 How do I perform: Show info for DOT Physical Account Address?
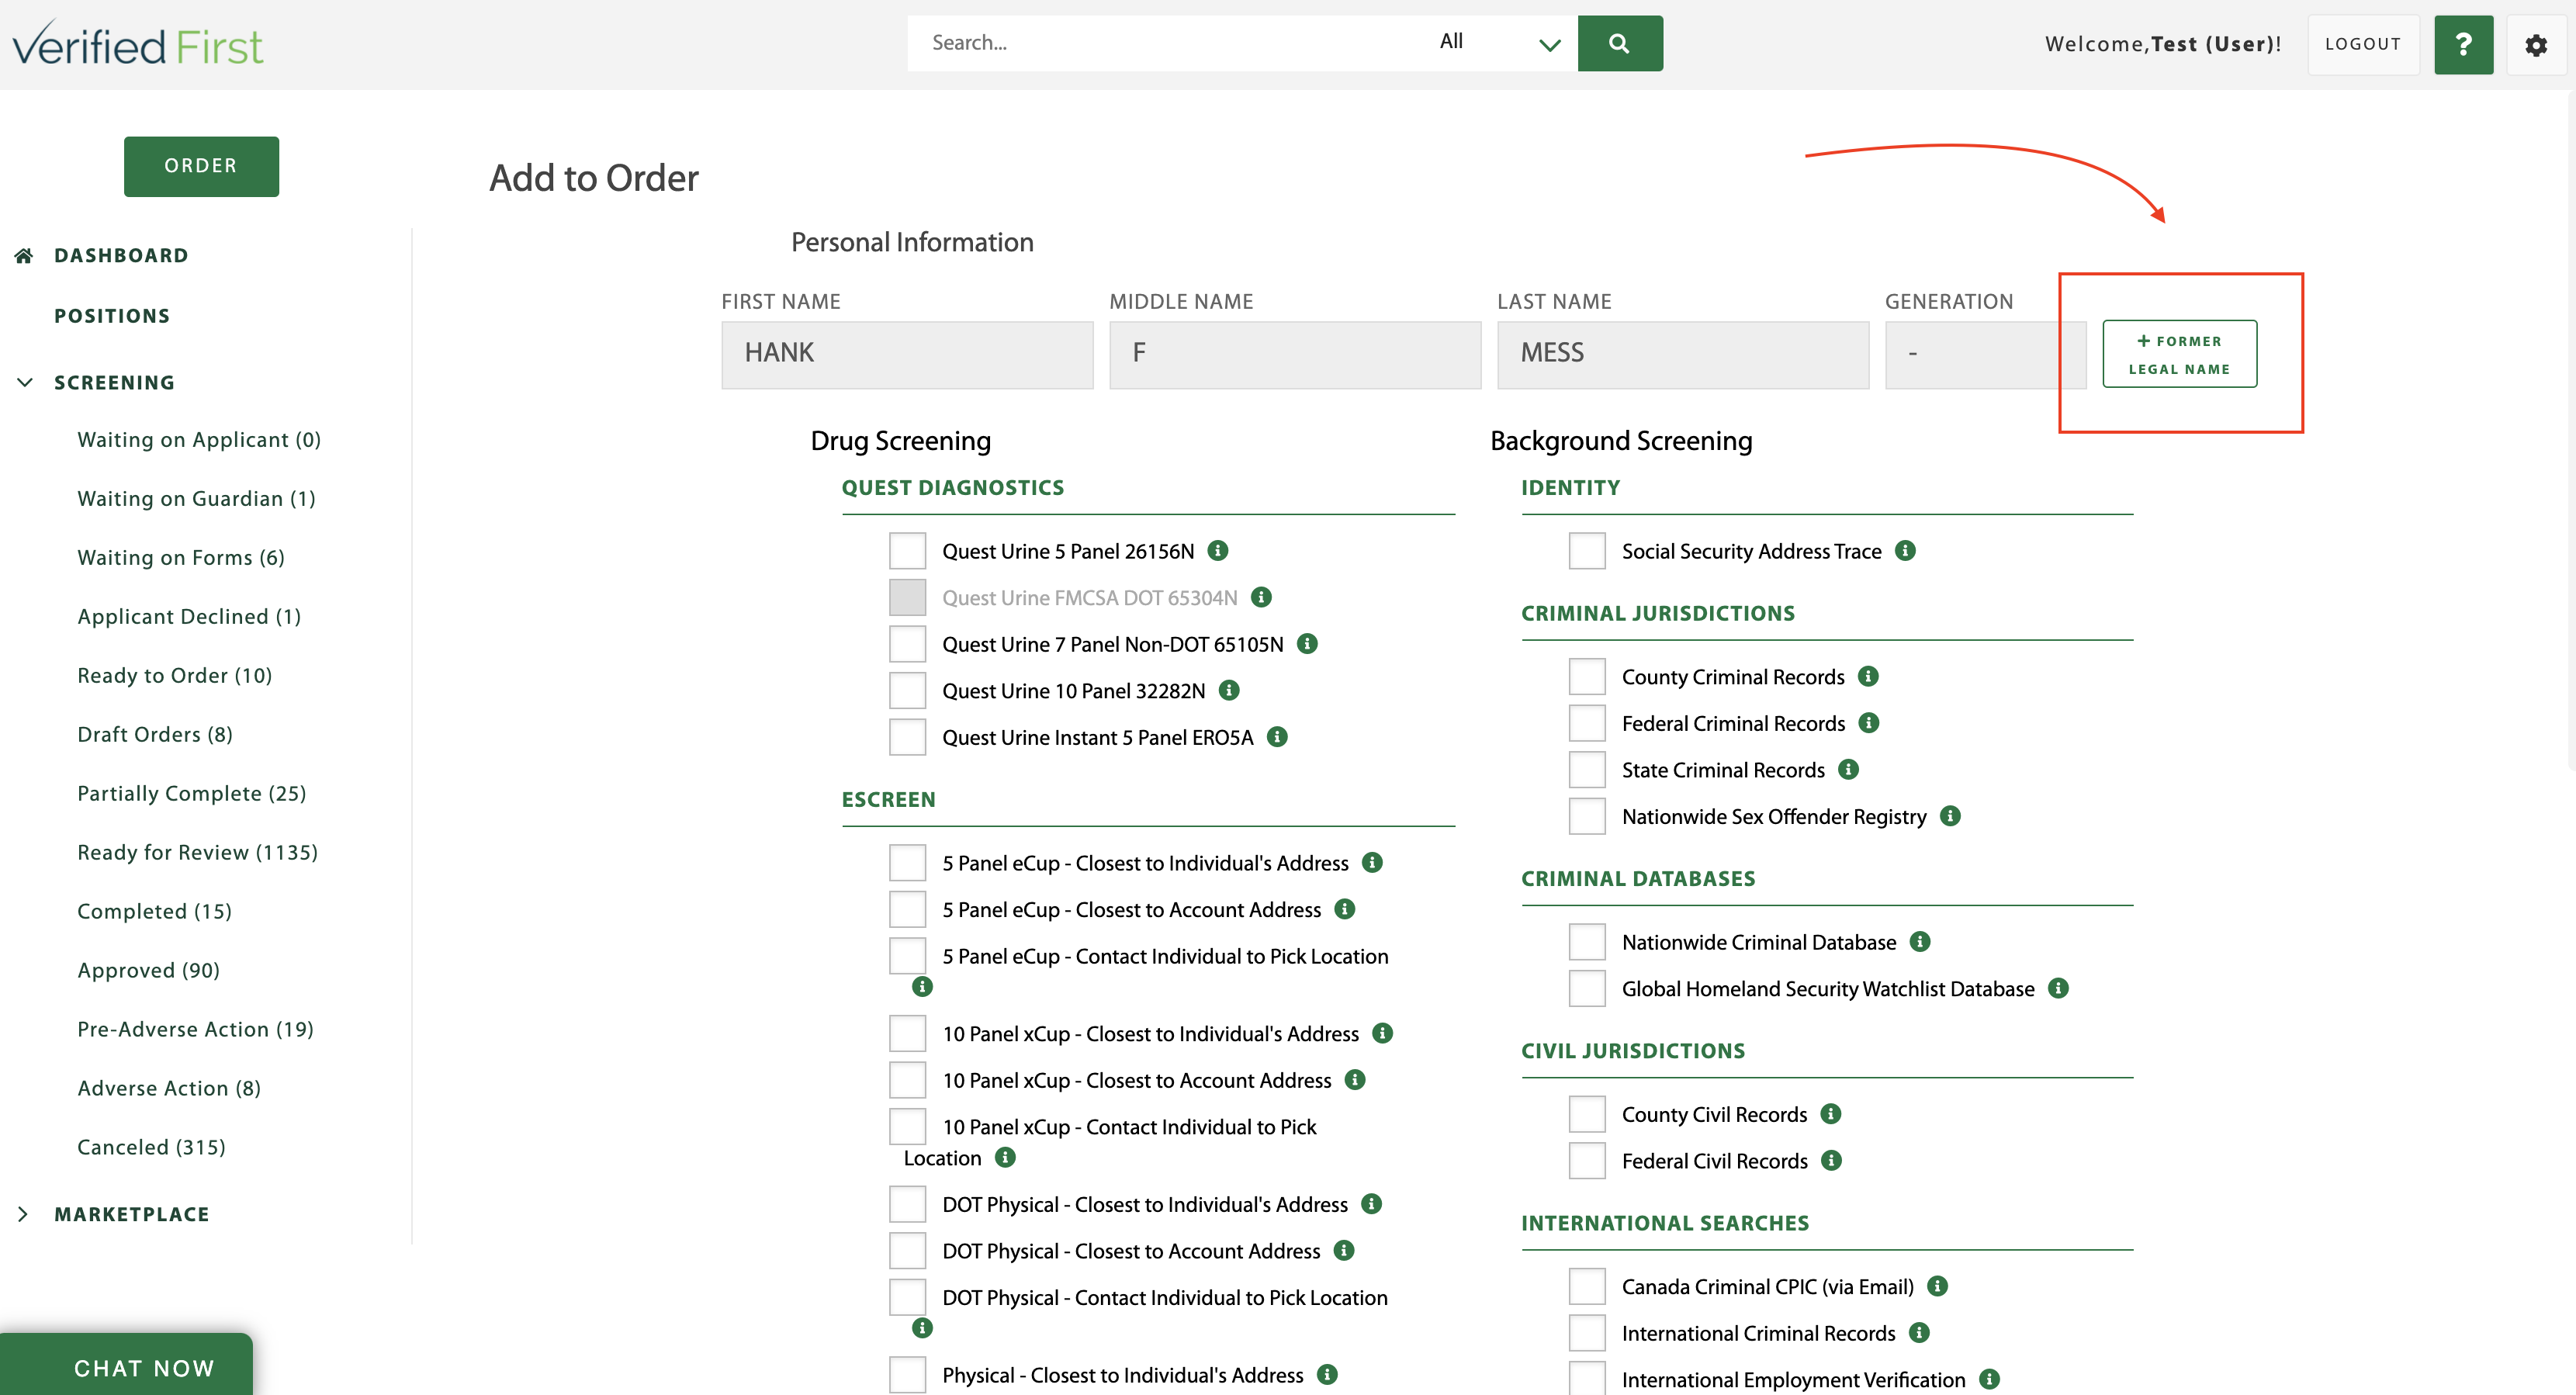point(1344,1251)
